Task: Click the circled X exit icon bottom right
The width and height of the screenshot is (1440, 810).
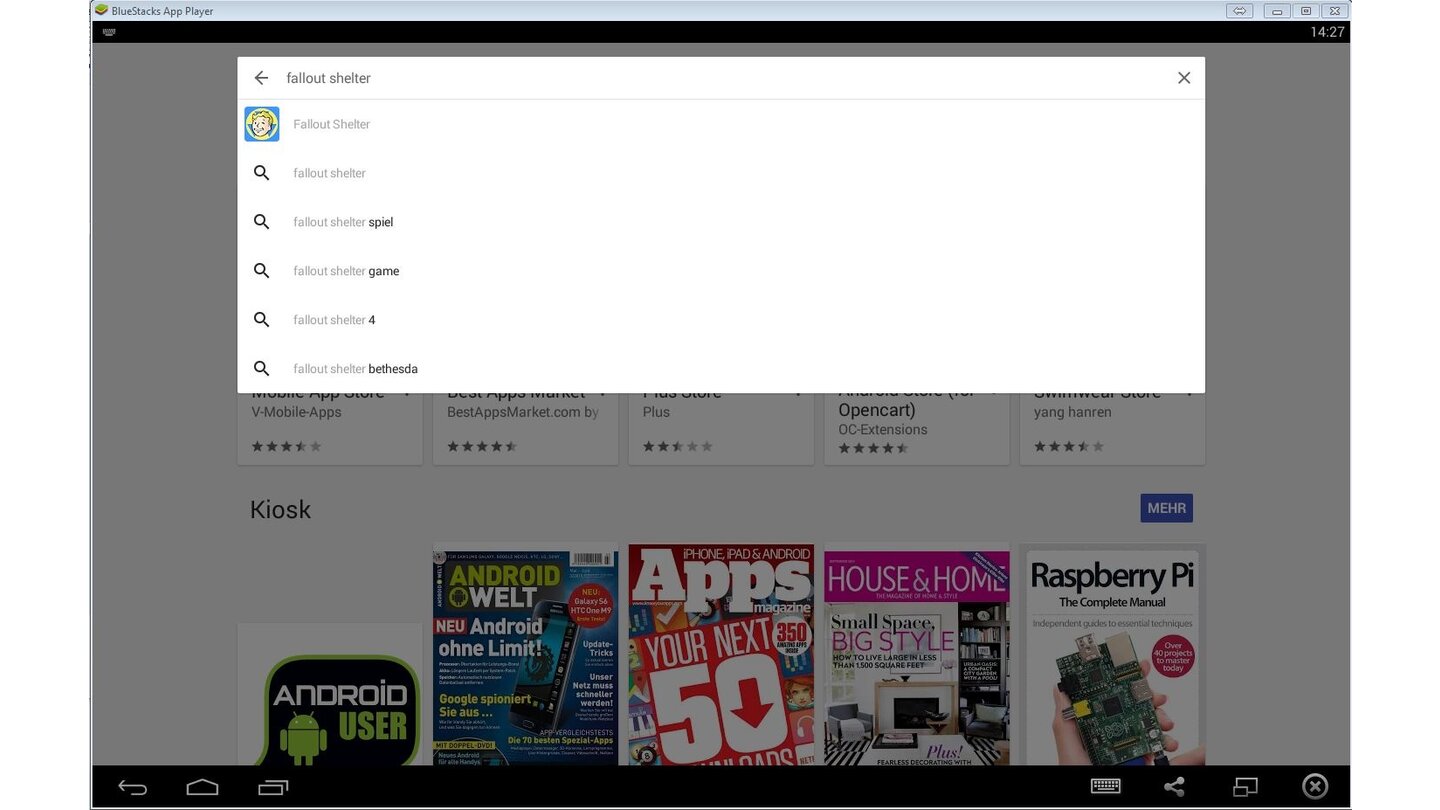Action: 1315,787
